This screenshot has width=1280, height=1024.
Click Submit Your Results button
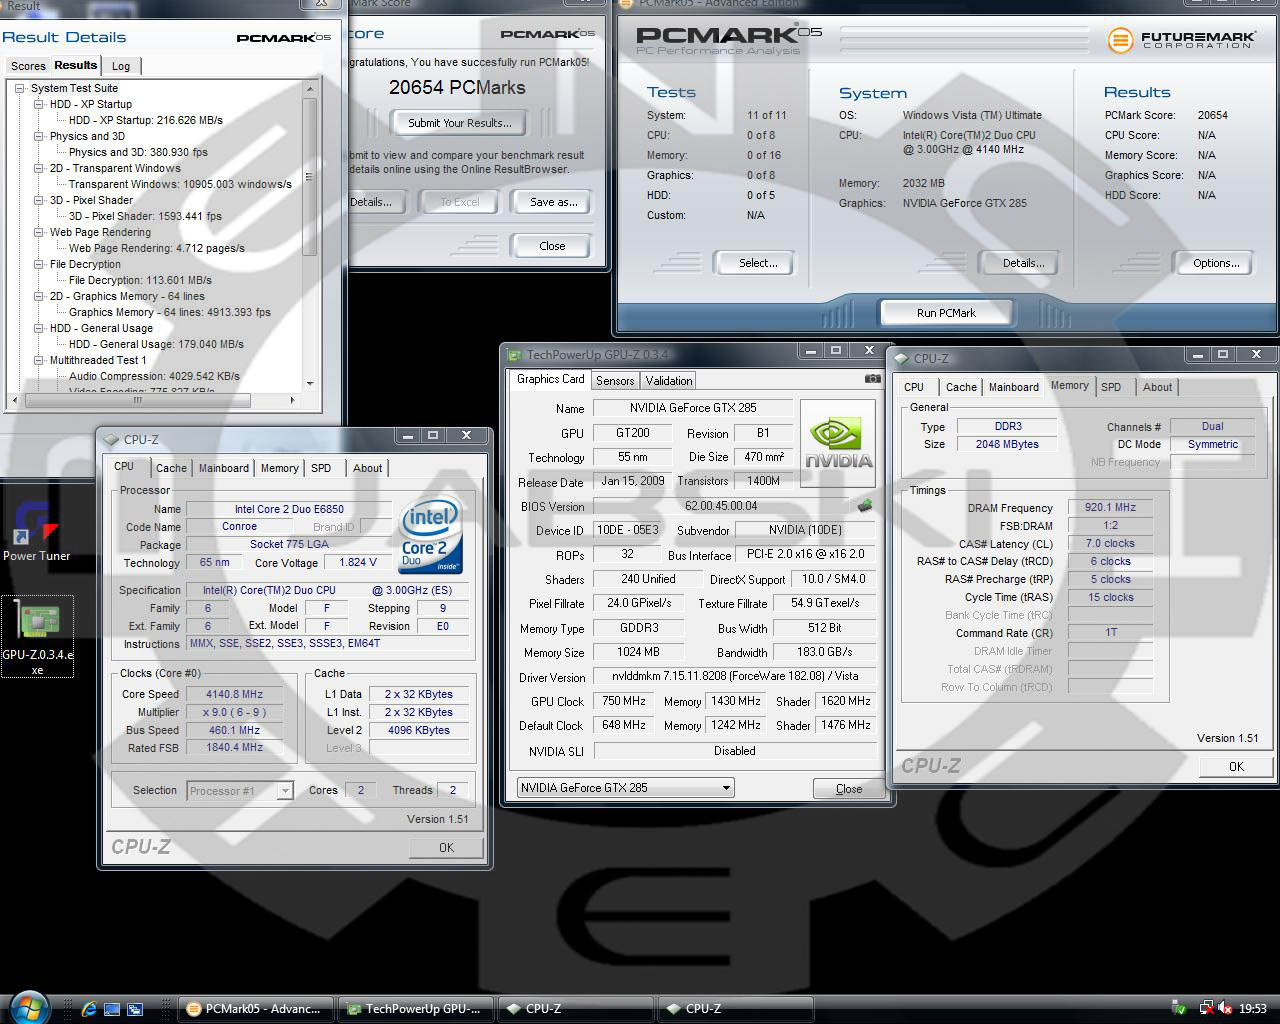tap(460, 123)
